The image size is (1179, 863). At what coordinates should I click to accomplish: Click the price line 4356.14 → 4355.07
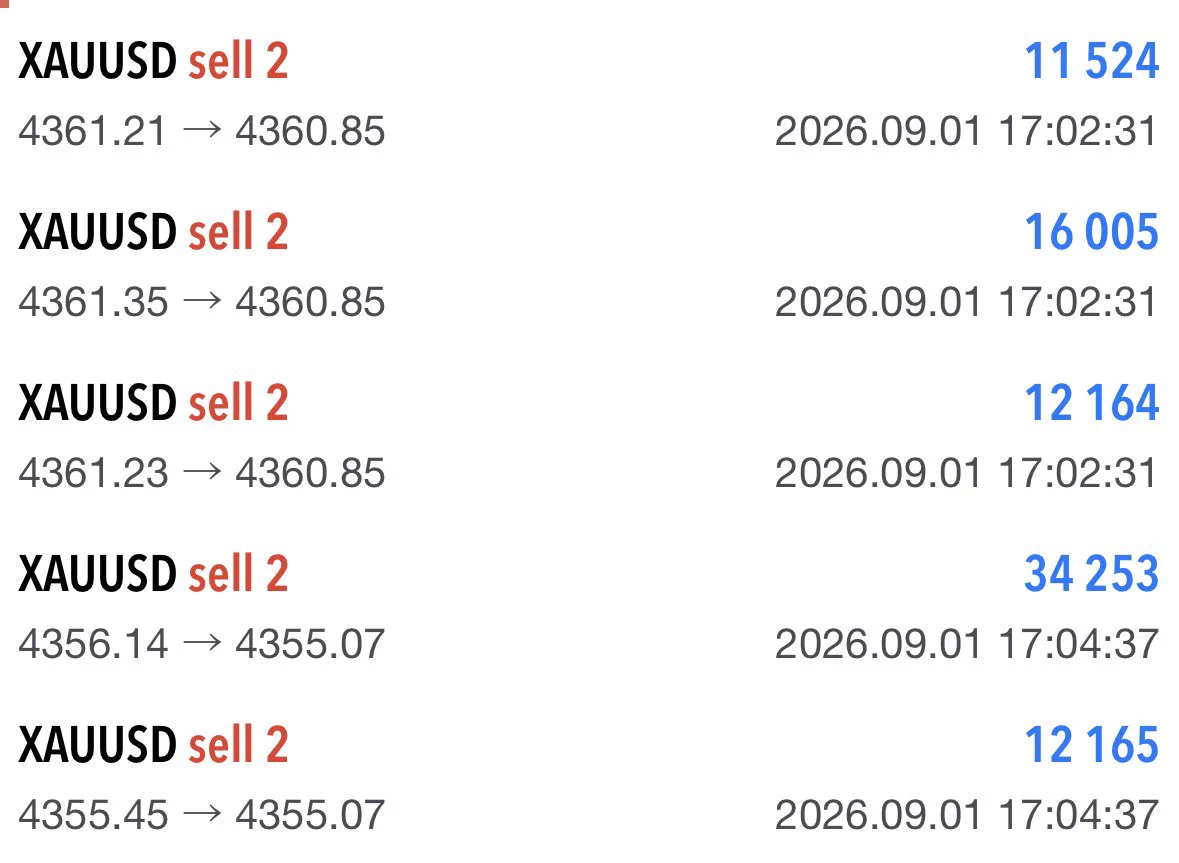[x=202, y=643]
